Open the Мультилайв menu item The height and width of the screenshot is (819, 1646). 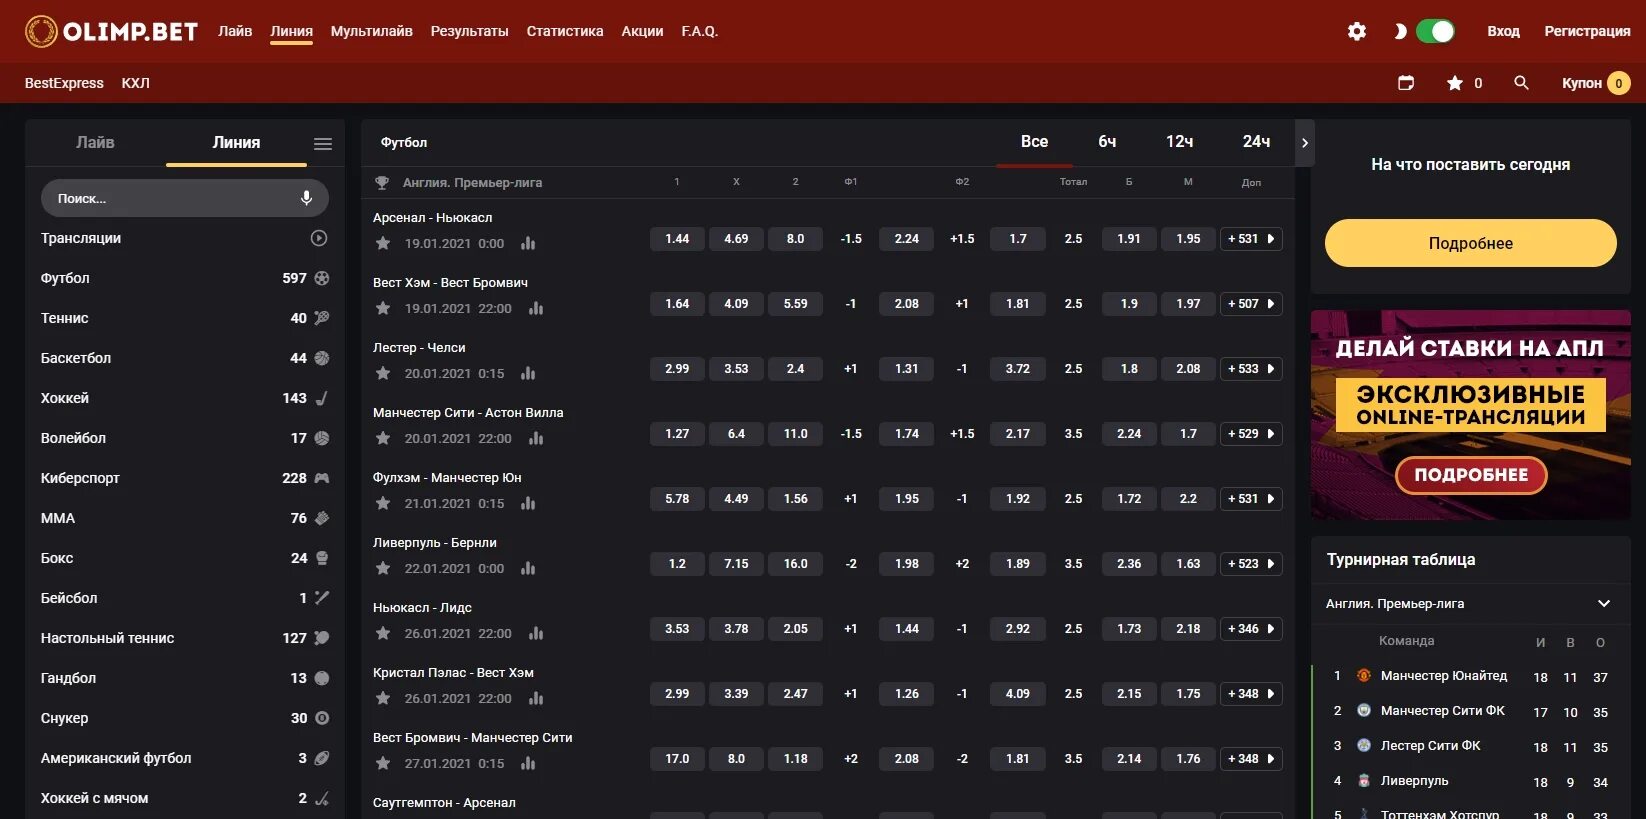click(372, 31)
